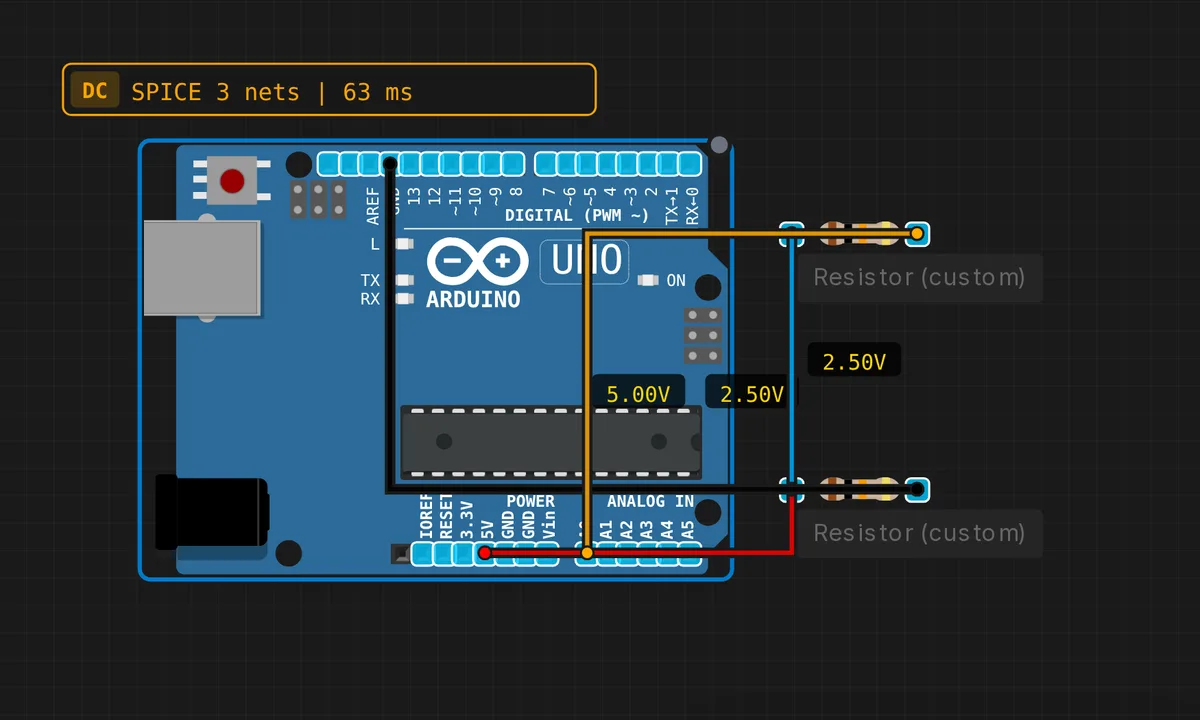
Task: Select digital pin 2
Action: (x=649, y=164)
